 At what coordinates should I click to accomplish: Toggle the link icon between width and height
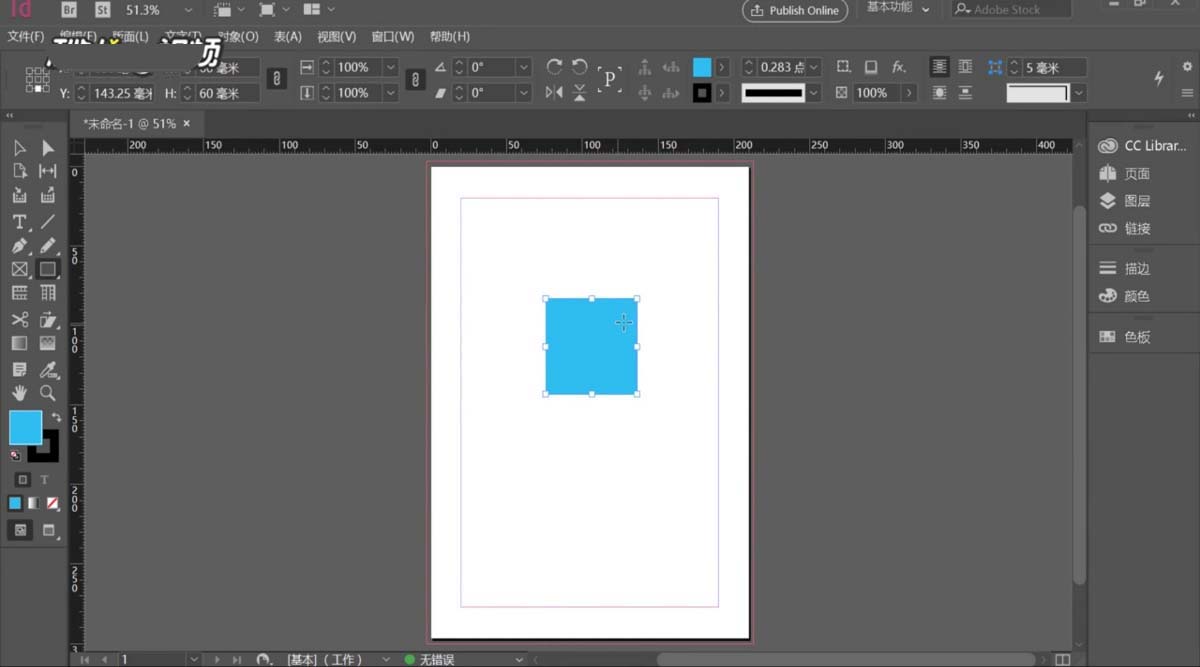277,80
